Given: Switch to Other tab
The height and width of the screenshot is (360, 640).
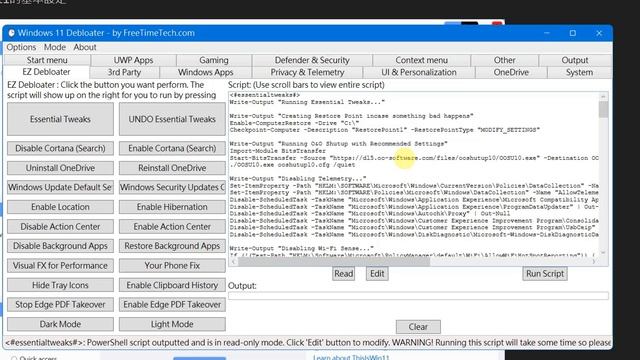Looking at the screenshot, I should [x=504, y=60].
